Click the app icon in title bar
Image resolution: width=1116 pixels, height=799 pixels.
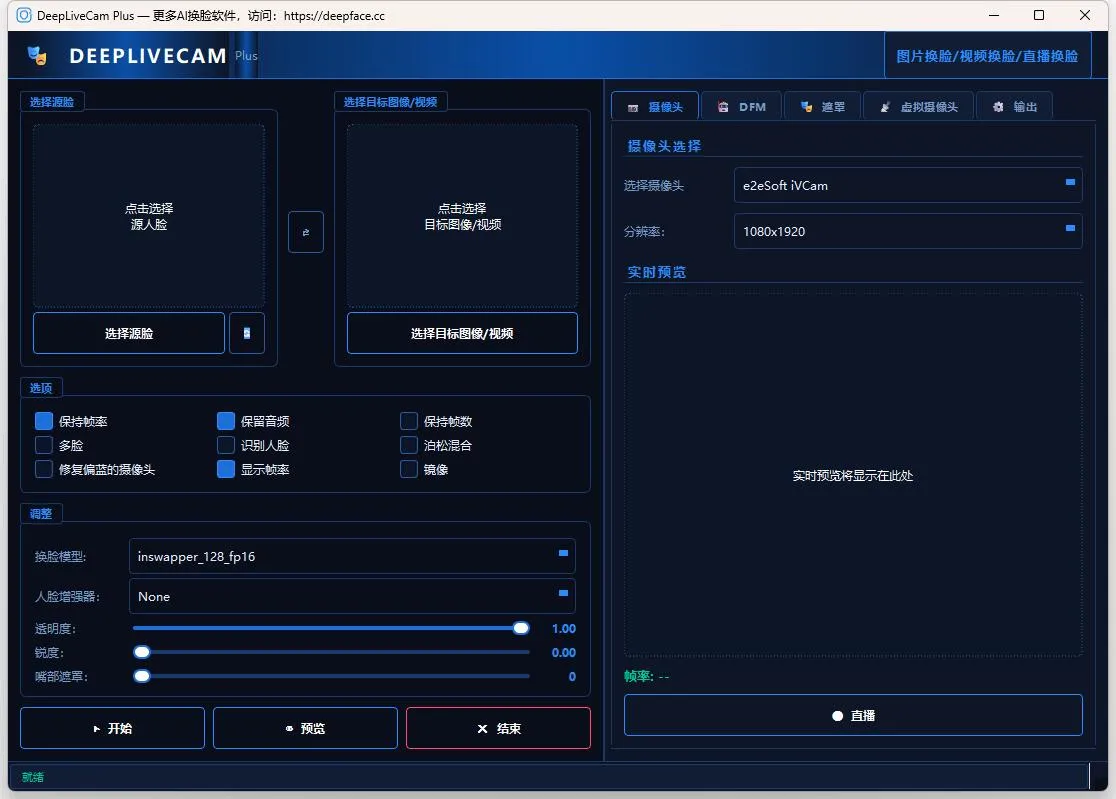pos(23,15)
